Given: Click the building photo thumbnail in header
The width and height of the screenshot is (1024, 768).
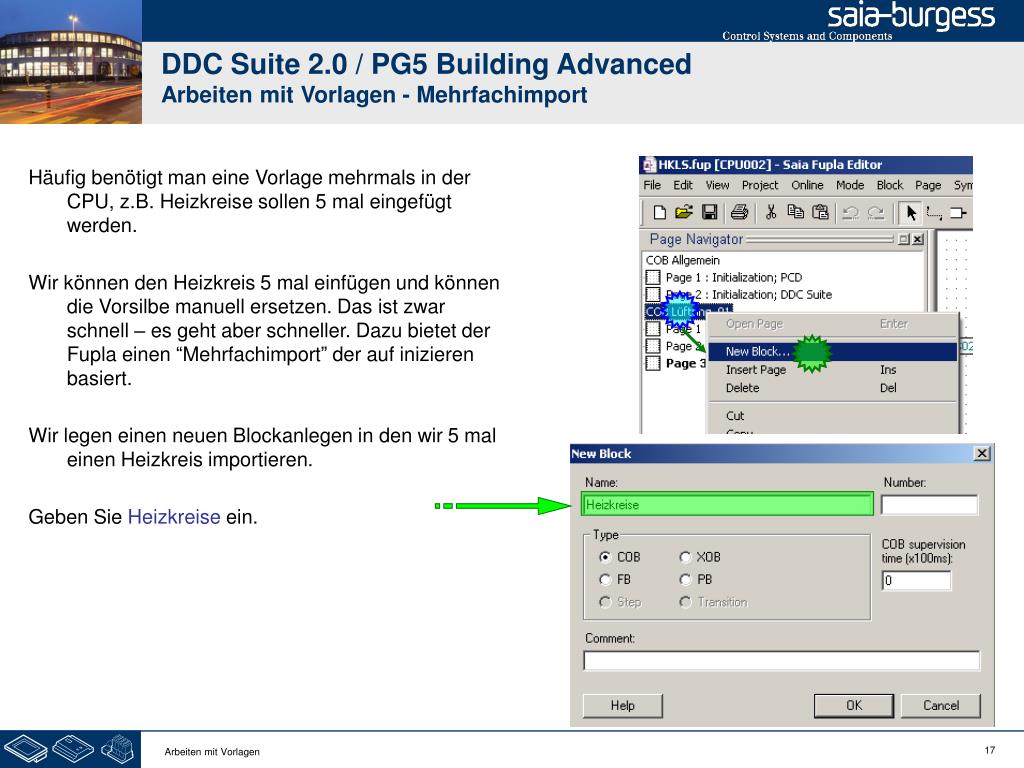Looking at the screenshot, I should click(71, 62).
